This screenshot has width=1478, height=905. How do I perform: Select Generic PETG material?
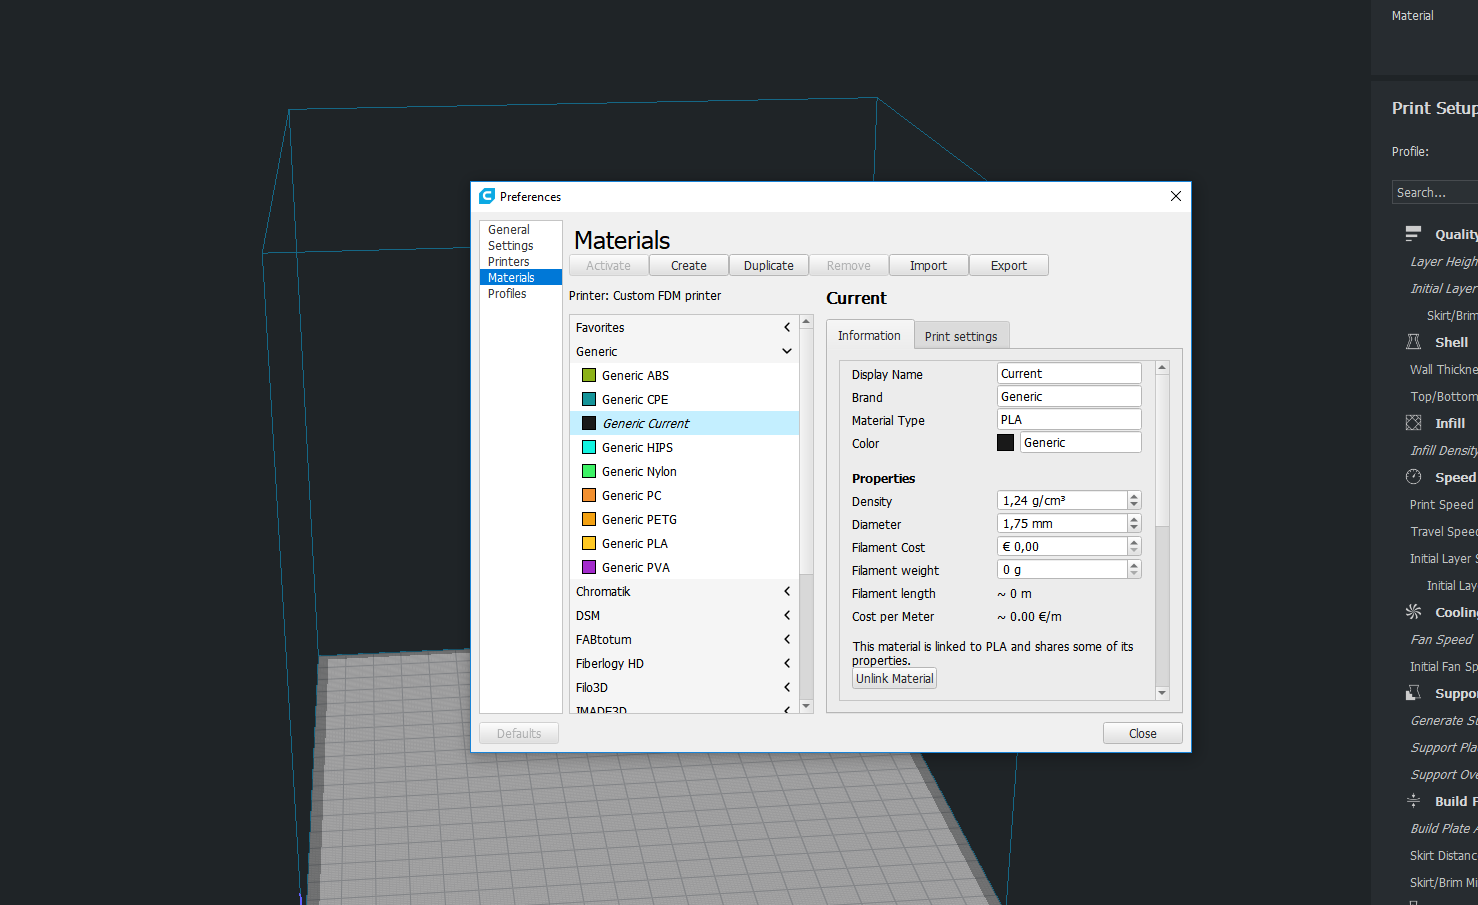click(x=685, y=519)
